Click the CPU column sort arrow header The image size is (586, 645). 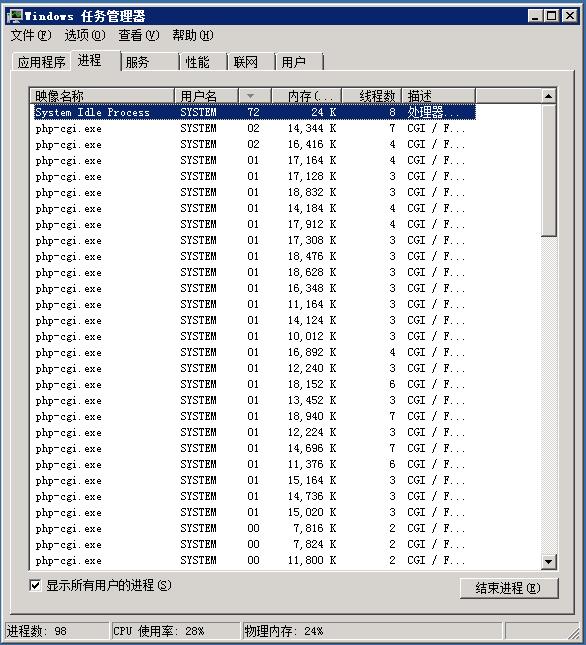point(255,96)
